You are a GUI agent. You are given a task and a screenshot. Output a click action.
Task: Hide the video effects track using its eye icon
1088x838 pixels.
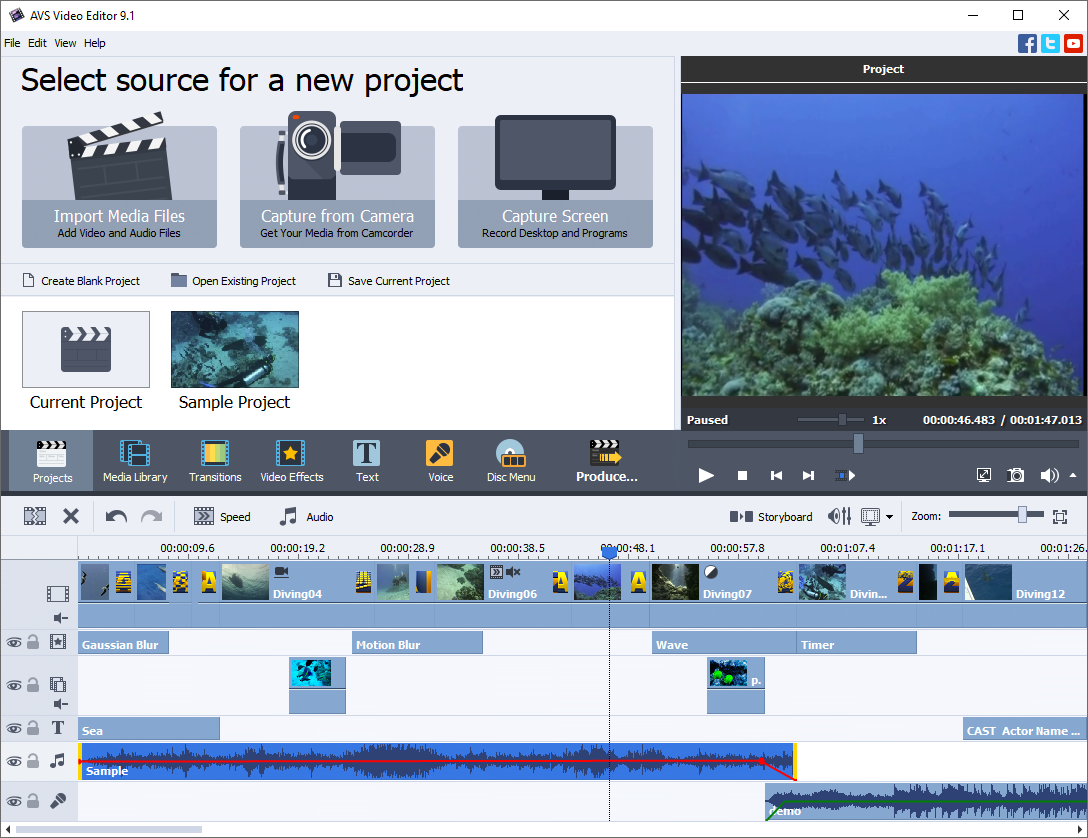(x=13, y=642)
